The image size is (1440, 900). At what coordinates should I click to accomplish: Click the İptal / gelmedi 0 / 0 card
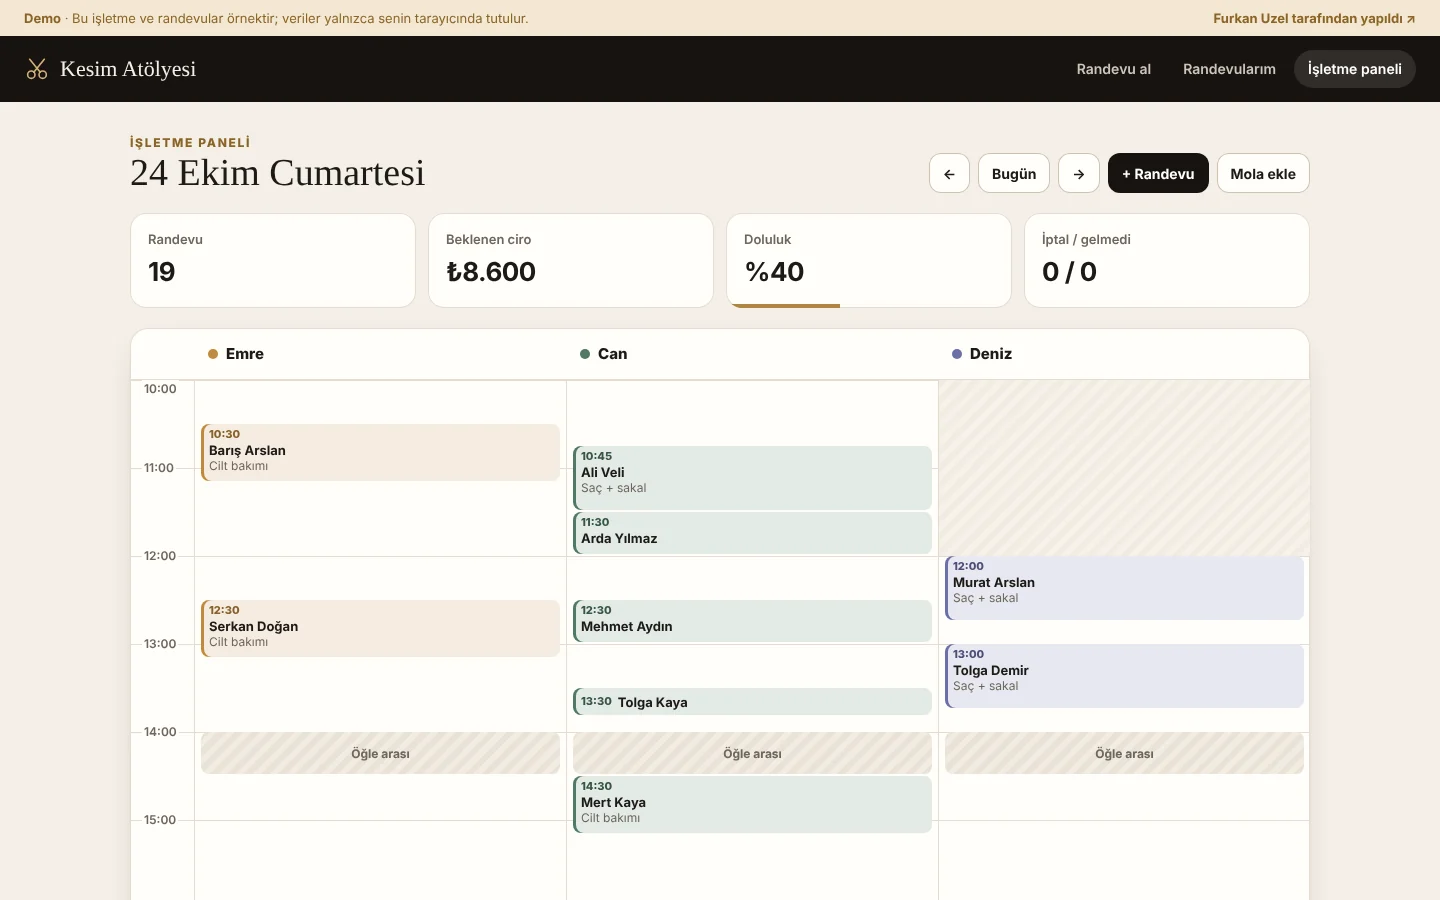[x=1167, y=260]
